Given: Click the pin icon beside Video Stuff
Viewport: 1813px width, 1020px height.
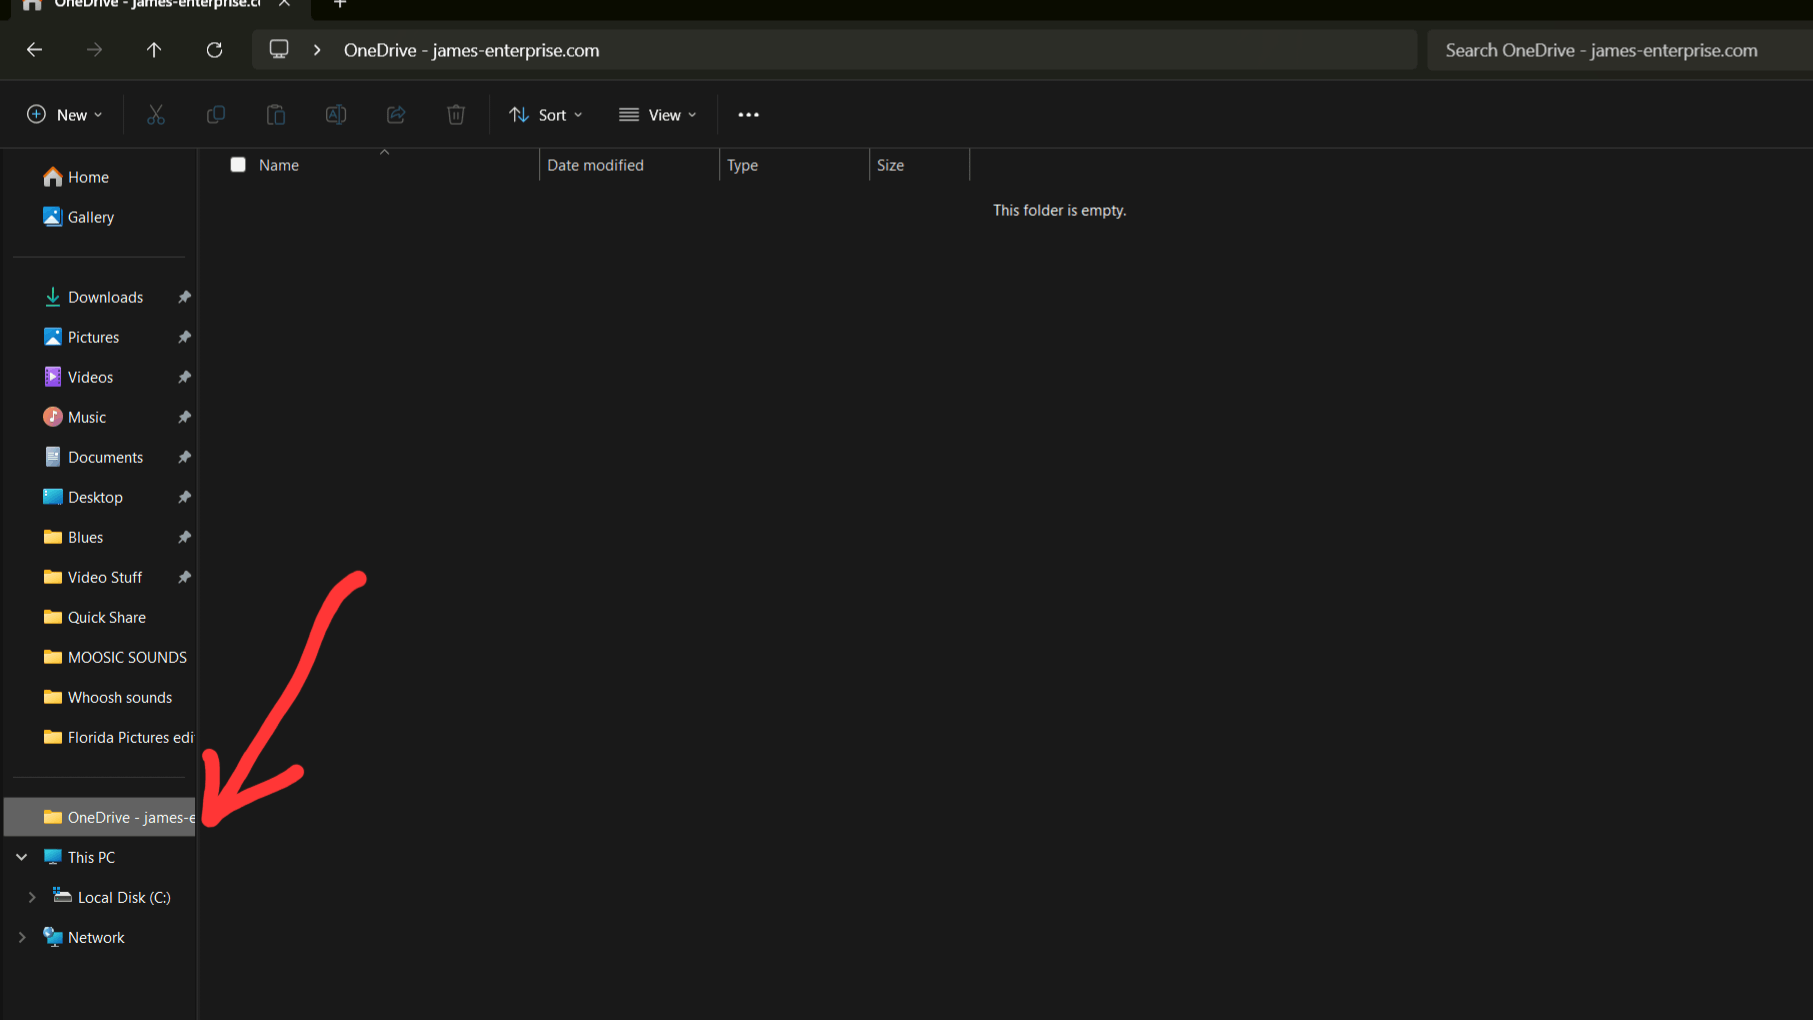Looking at the screenshot, I should [x=184, y=577].
